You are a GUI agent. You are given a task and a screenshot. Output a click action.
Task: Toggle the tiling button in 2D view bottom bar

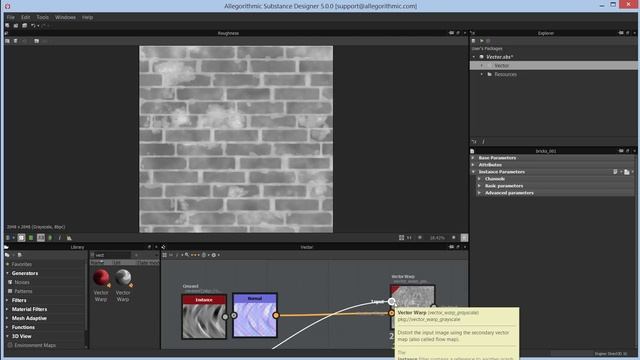click(x=21, y=238)
